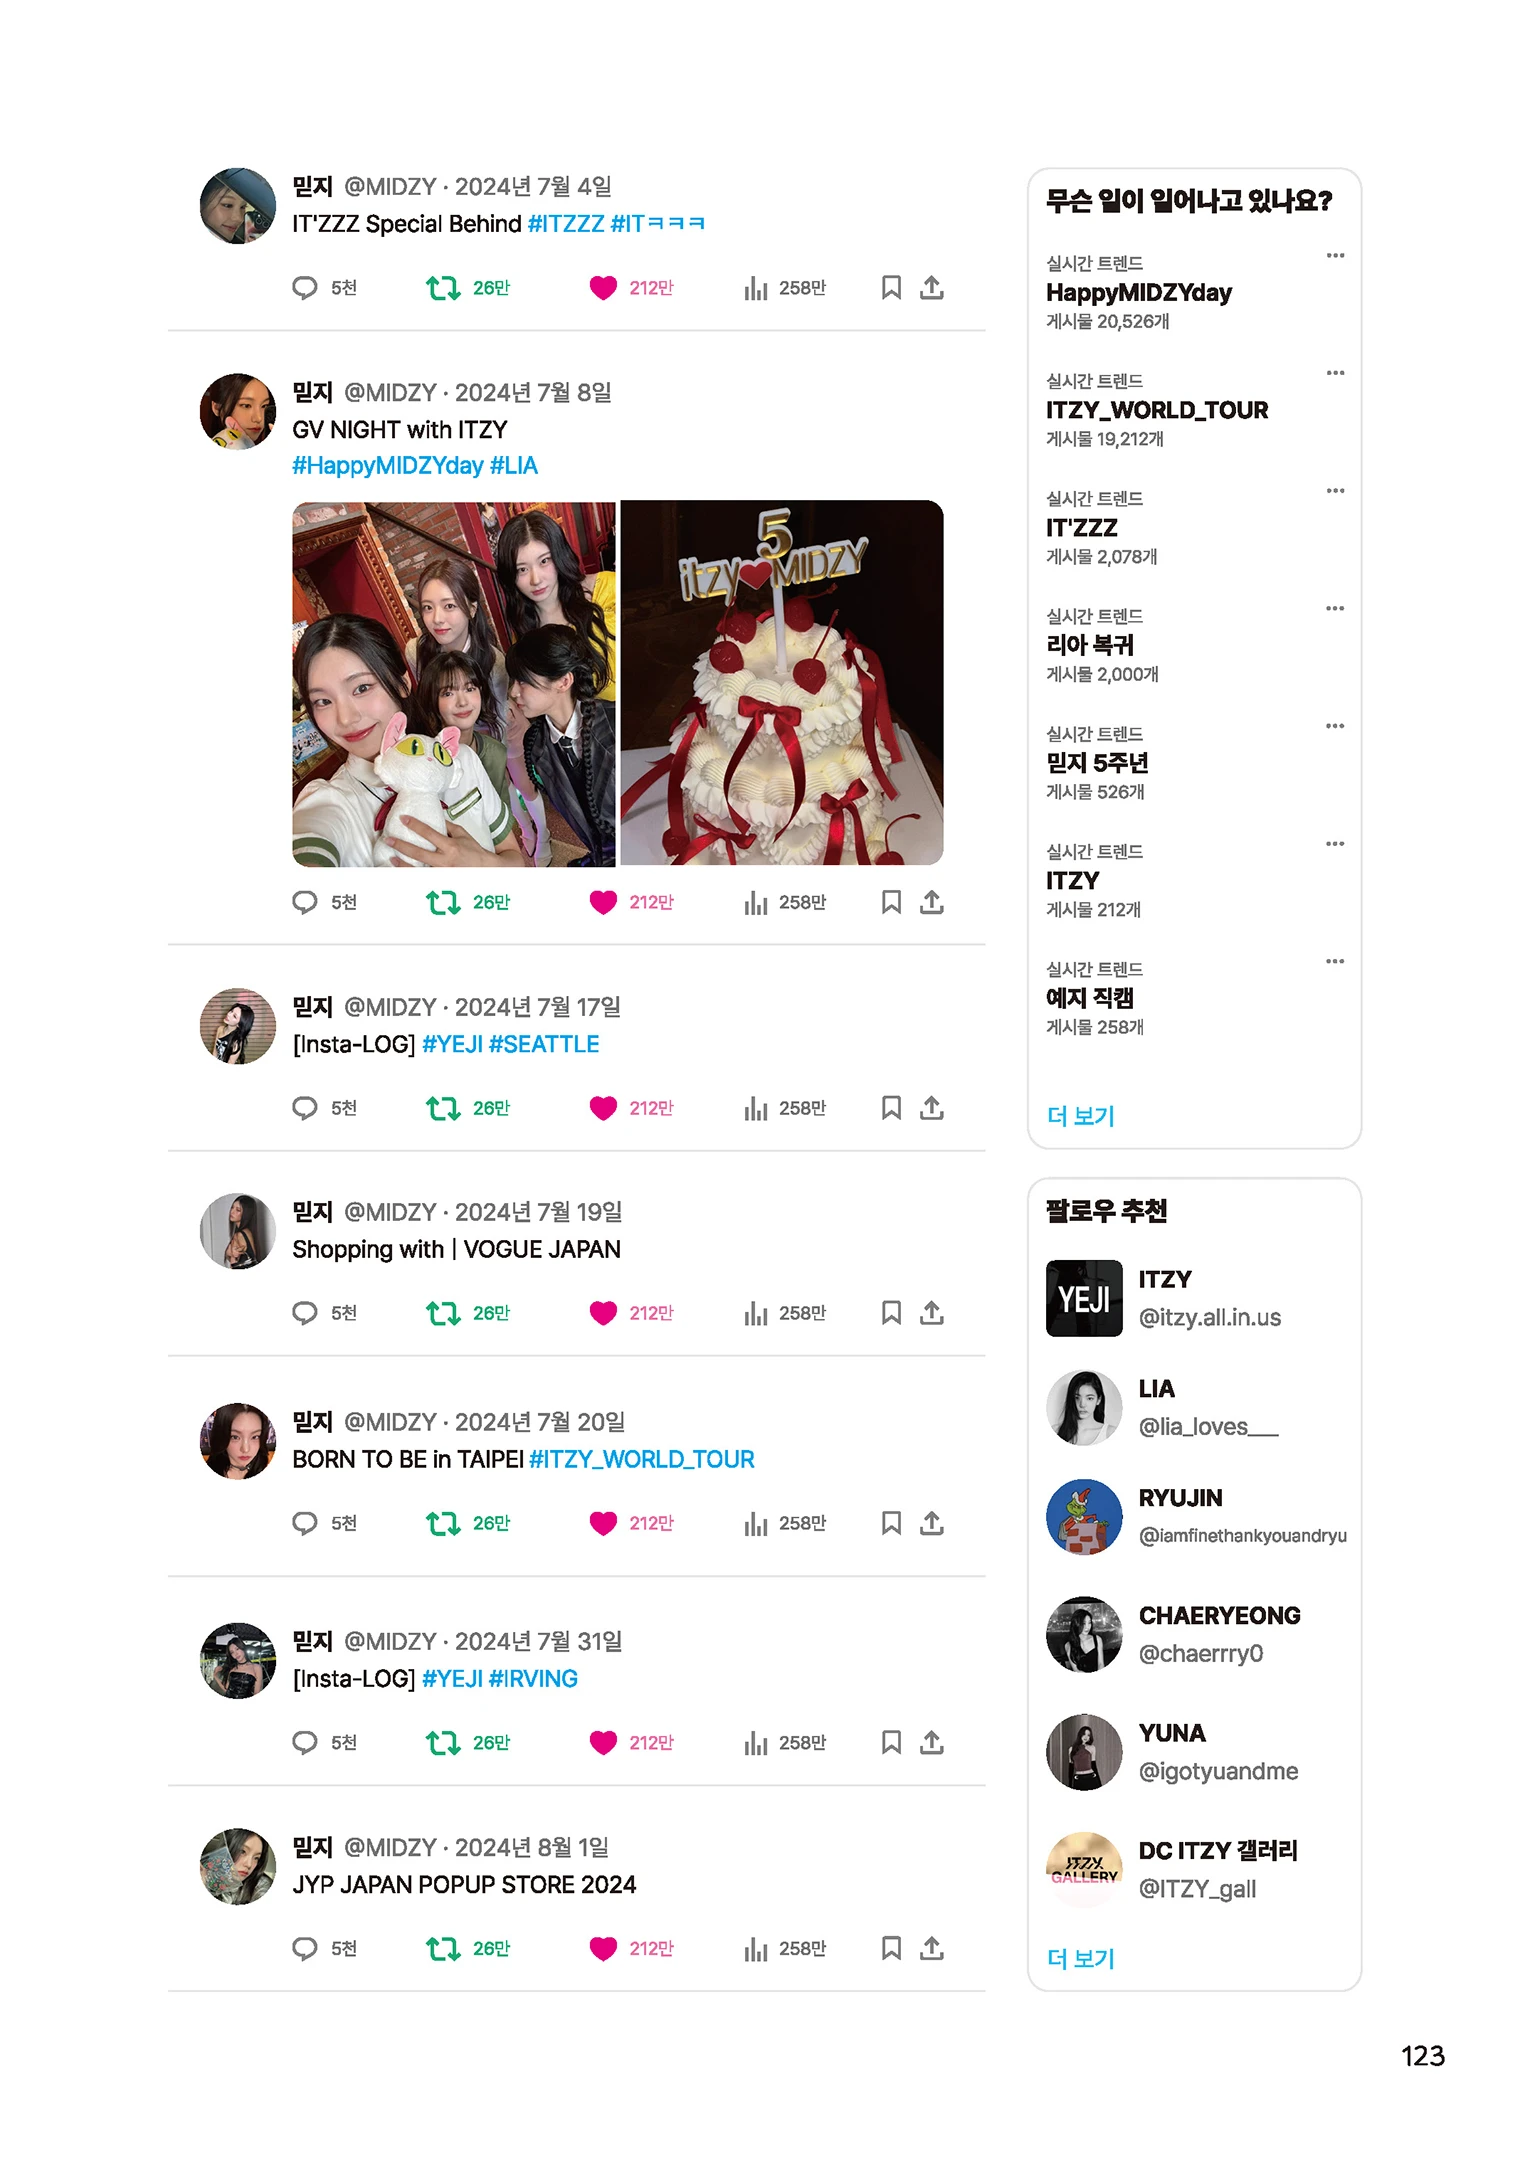1530x2160 pixels.
Task: Retweet the Insta-LOG IRVING post
Action: [442, 1743]
